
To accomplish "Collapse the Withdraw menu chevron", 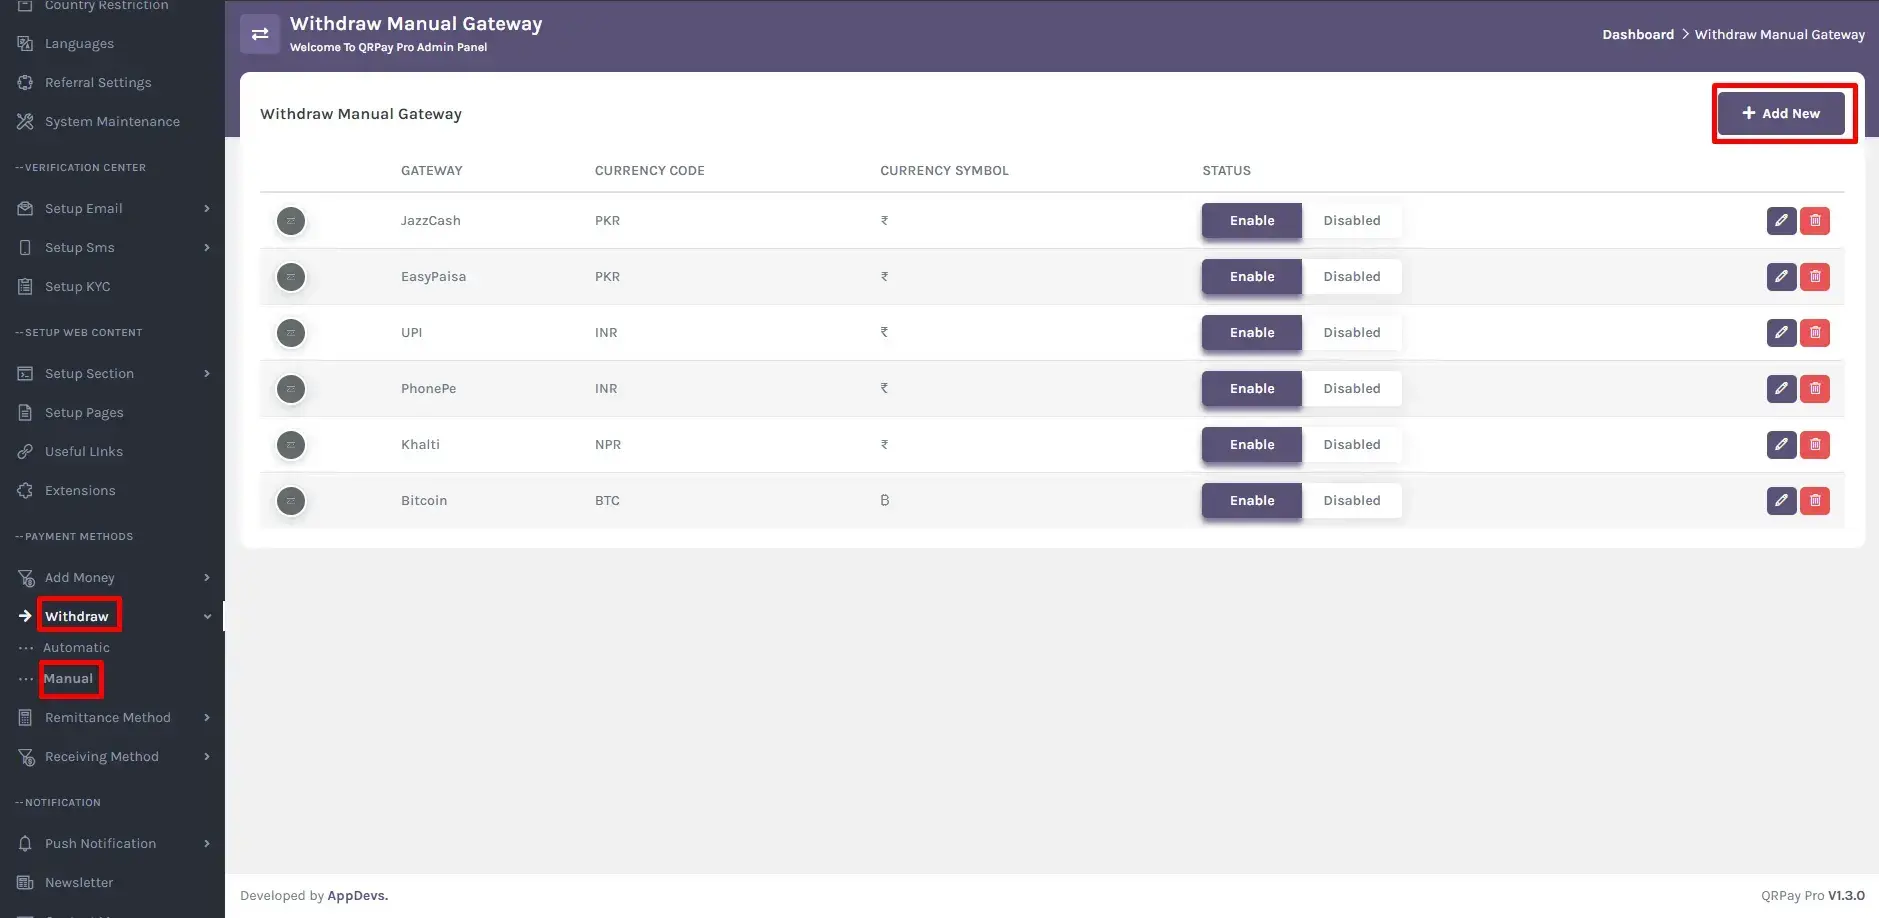I will click(207, 617).
